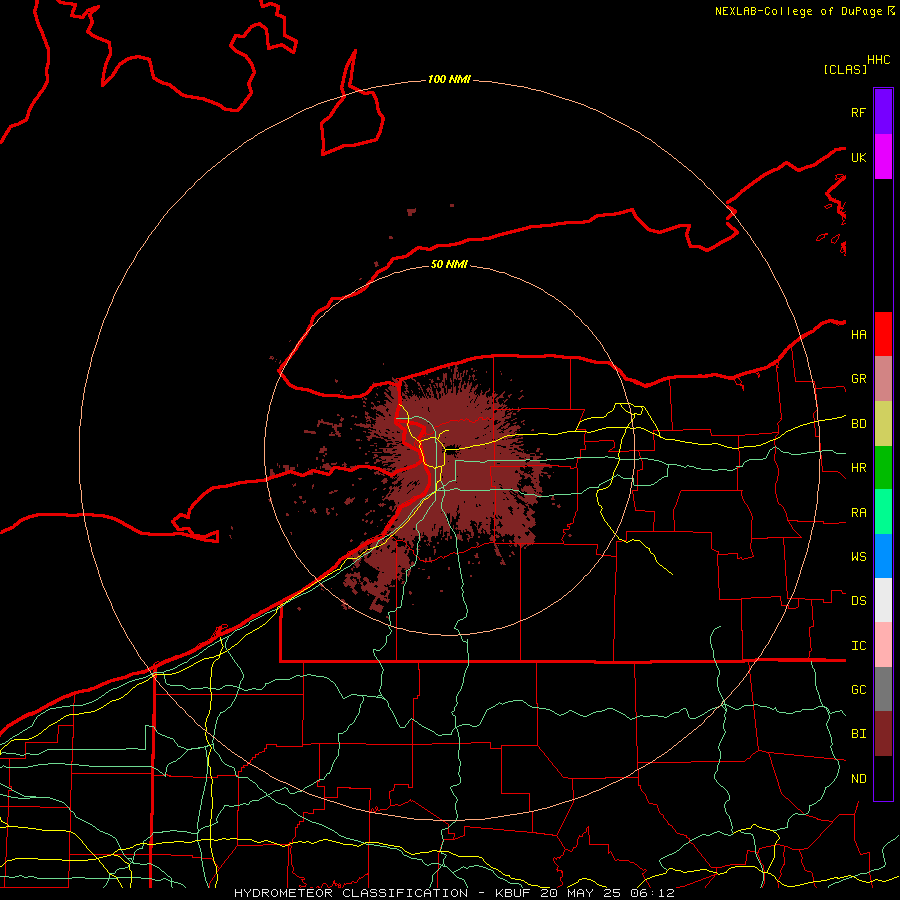Click the "06:12" timestamp

pos(651,893)
